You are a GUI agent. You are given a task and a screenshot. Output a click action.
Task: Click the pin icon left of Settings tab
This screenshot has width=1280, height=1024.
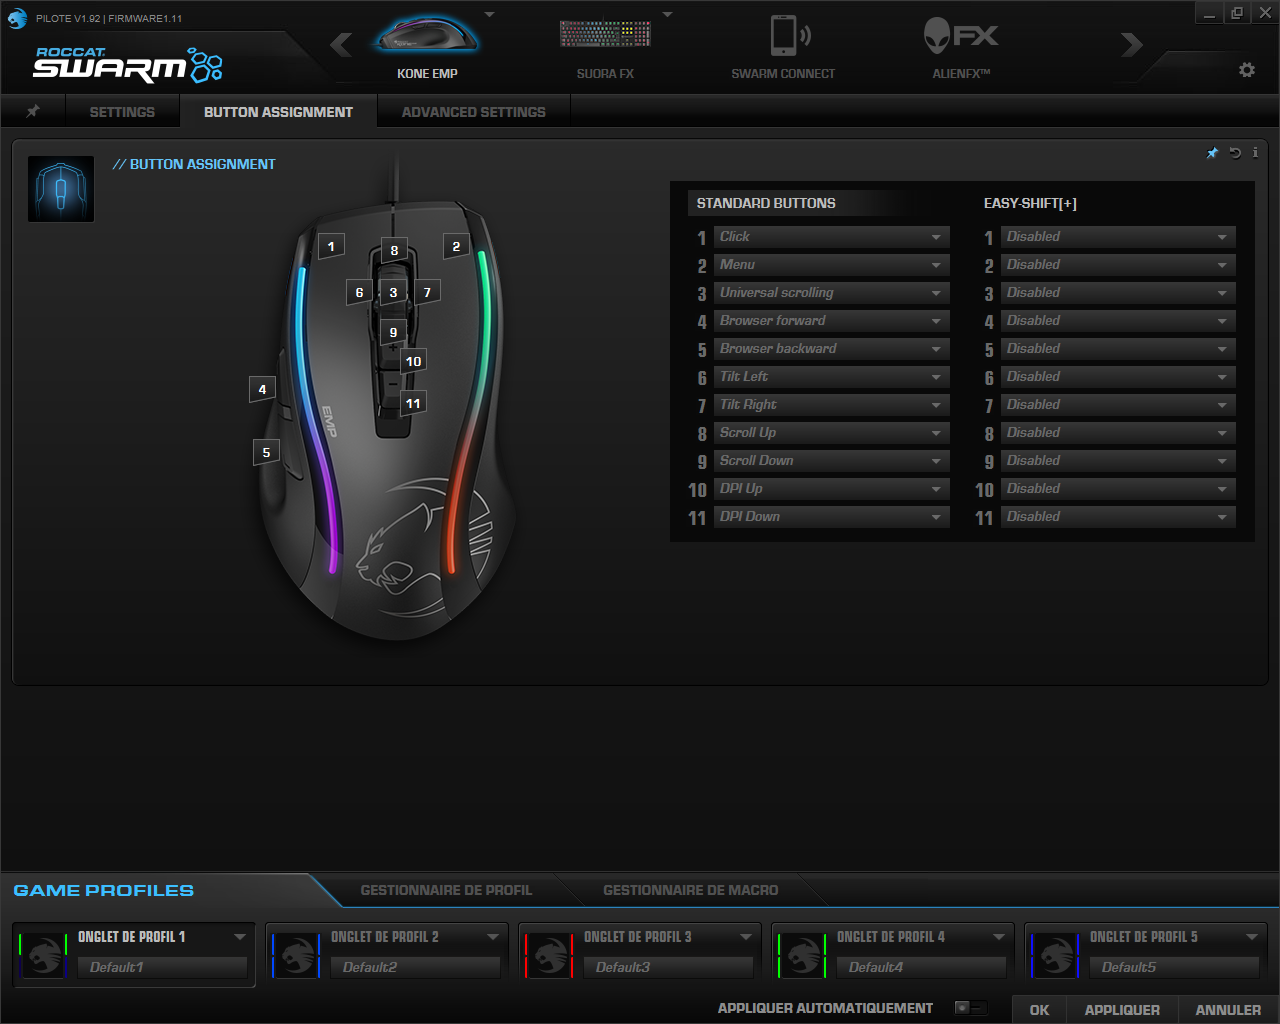33,111
